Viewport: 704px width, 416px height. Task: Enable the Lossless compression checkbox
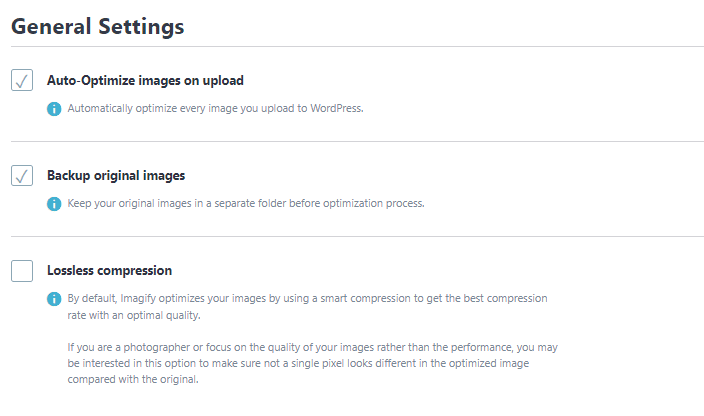(22, 271)
